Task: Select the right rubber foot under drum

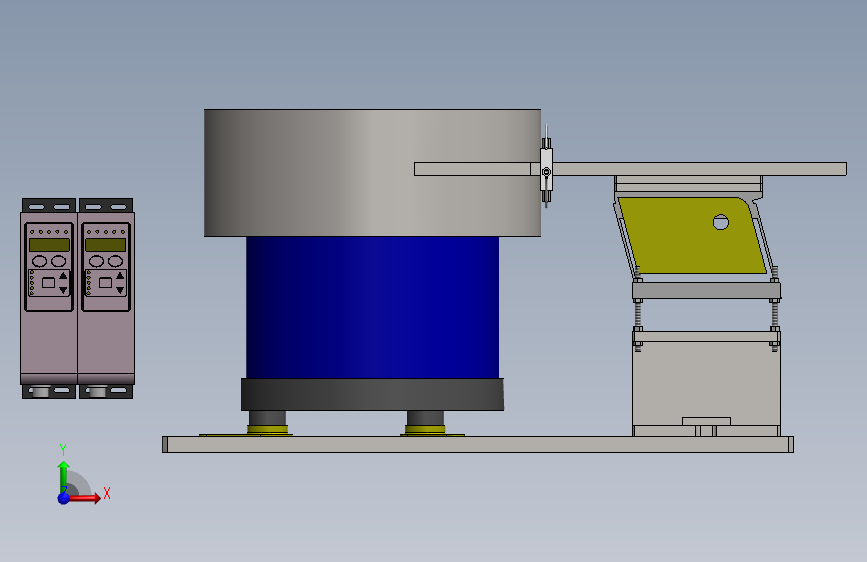Action: pyautogui.click(x=425, y=422)
